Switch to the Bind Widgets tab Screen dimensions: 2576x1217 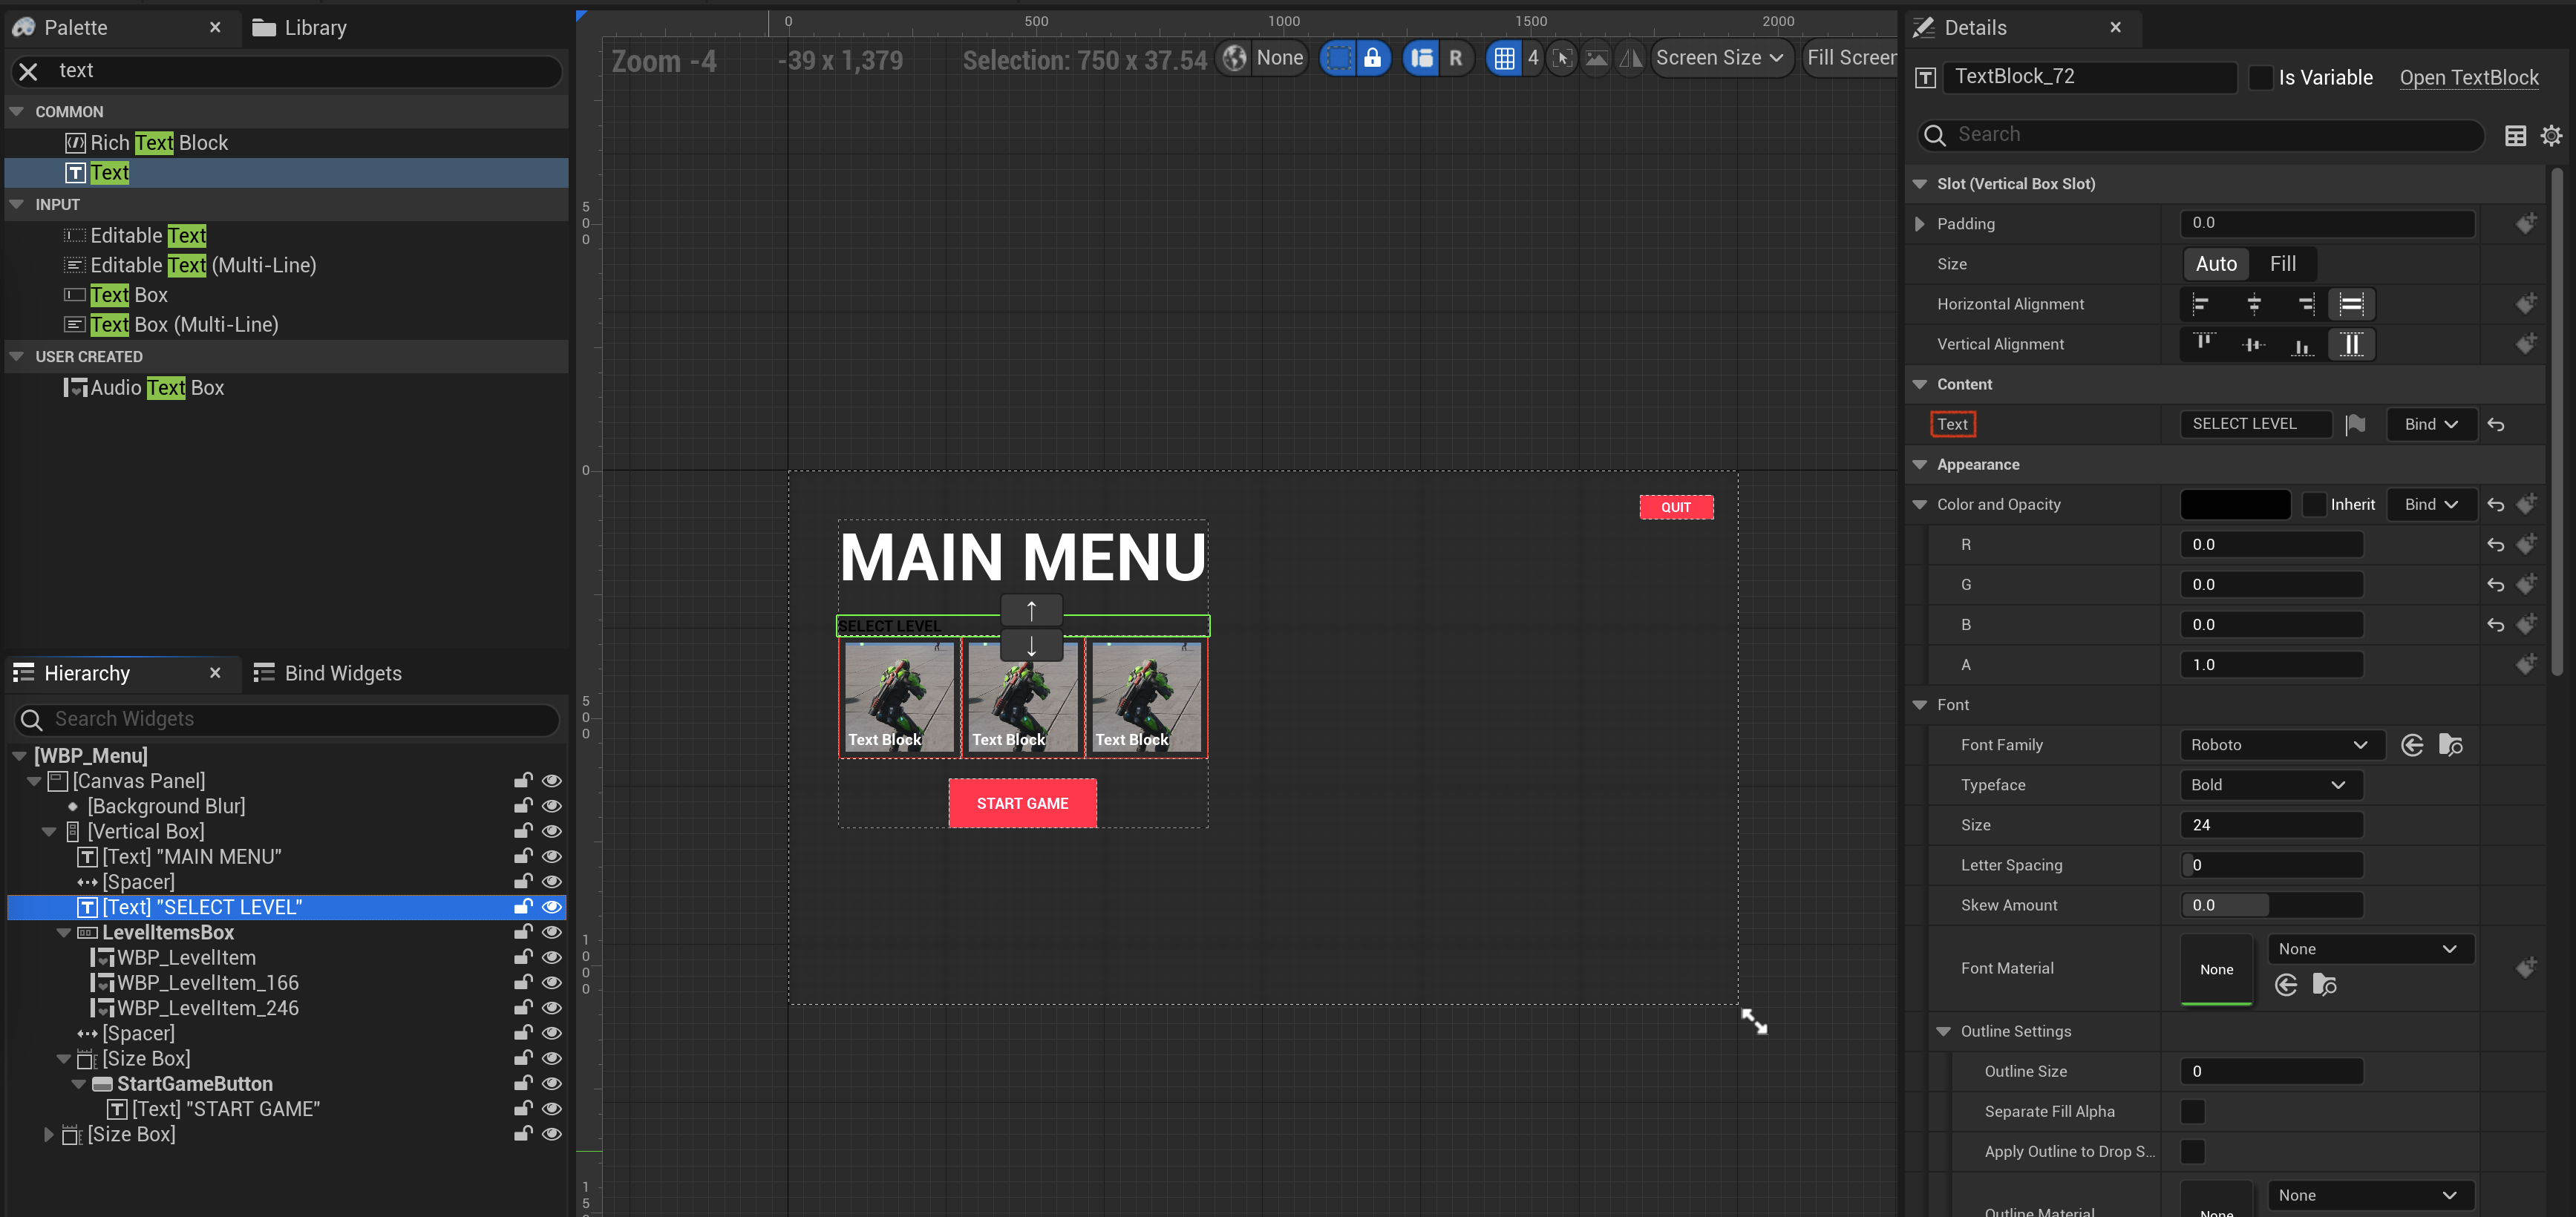328,674
